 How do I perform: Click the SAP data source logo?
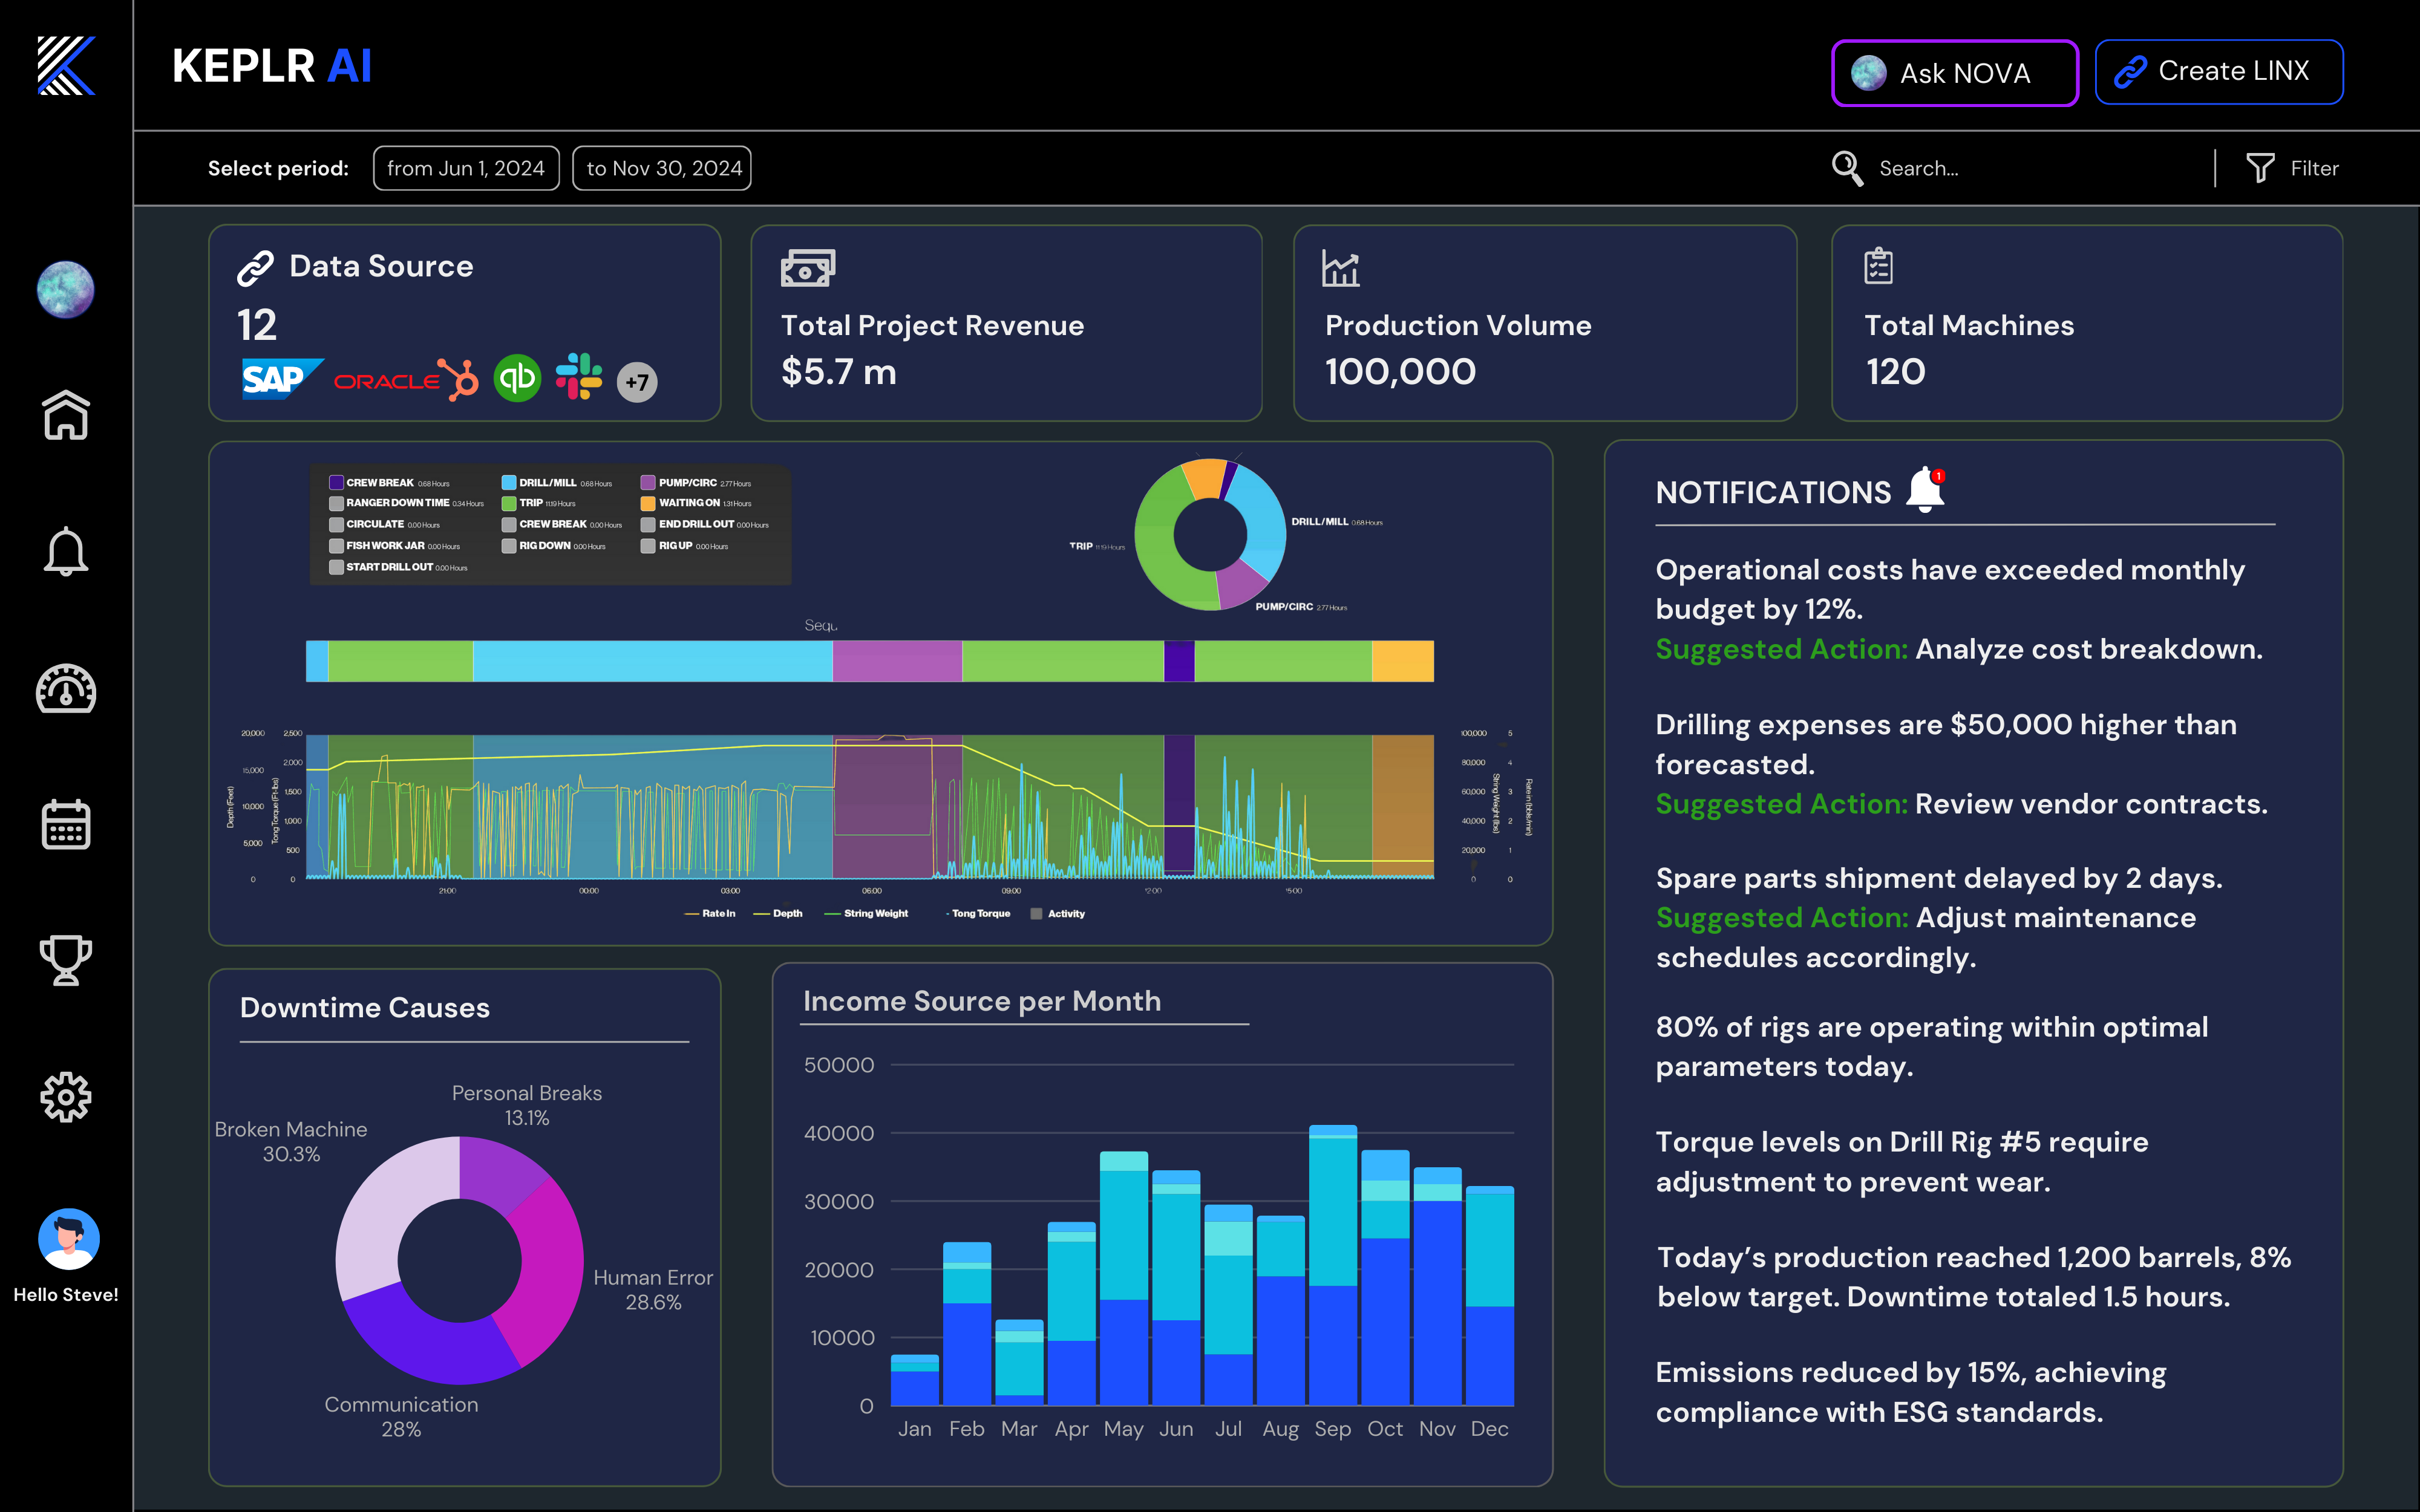(282, 379)
